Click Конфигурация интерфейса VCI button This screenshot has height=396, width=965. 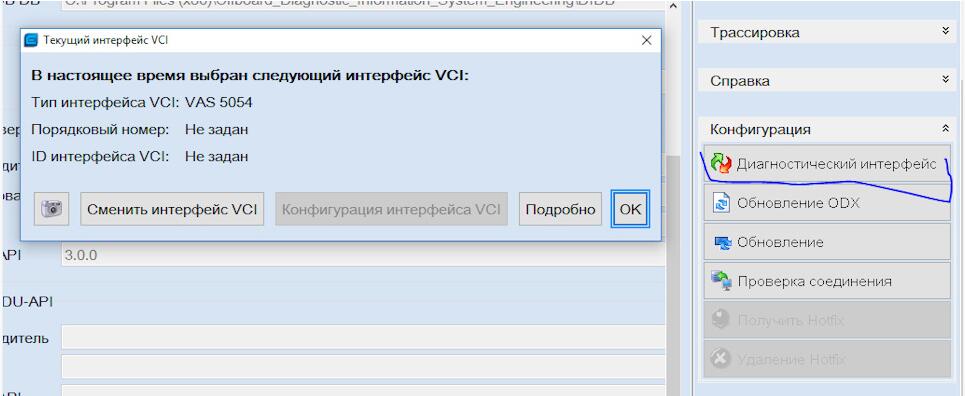pyautogui.click(x=391, y=209)
